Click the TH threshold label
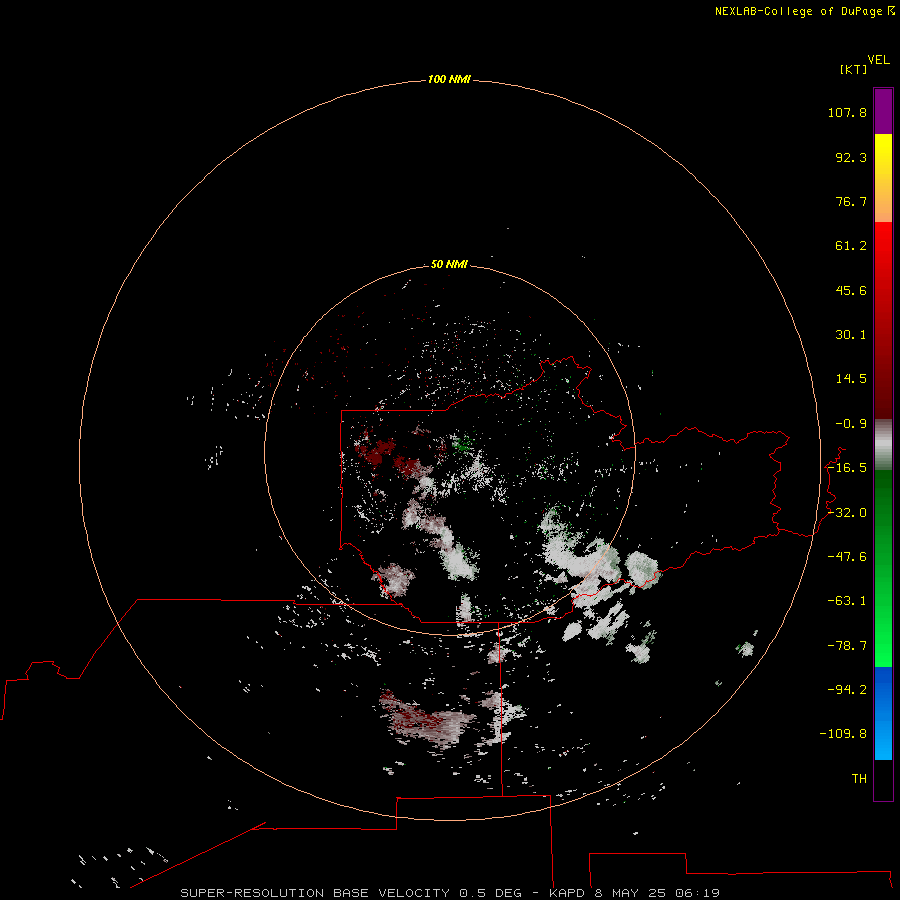 [x=859, y=779]
